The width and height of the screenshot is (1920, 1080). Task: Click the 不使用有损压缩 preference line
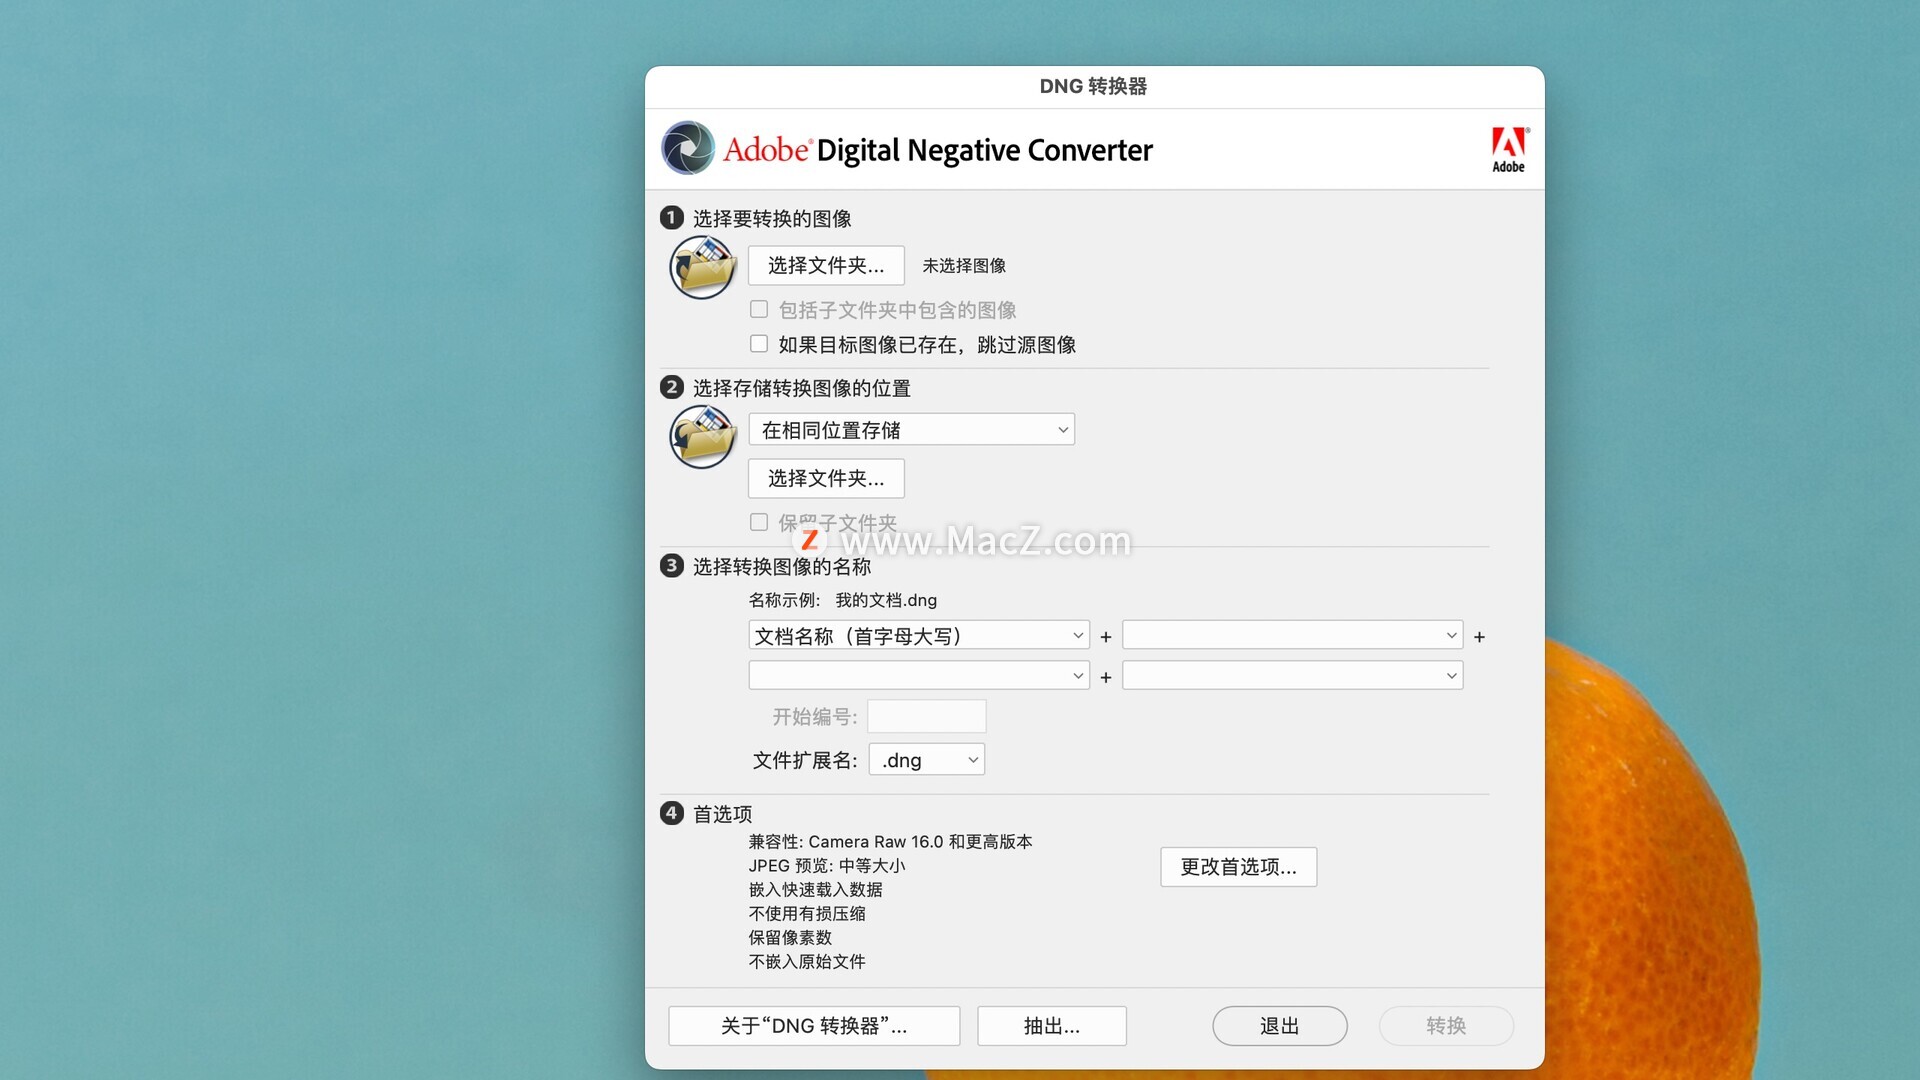[807, 914]
